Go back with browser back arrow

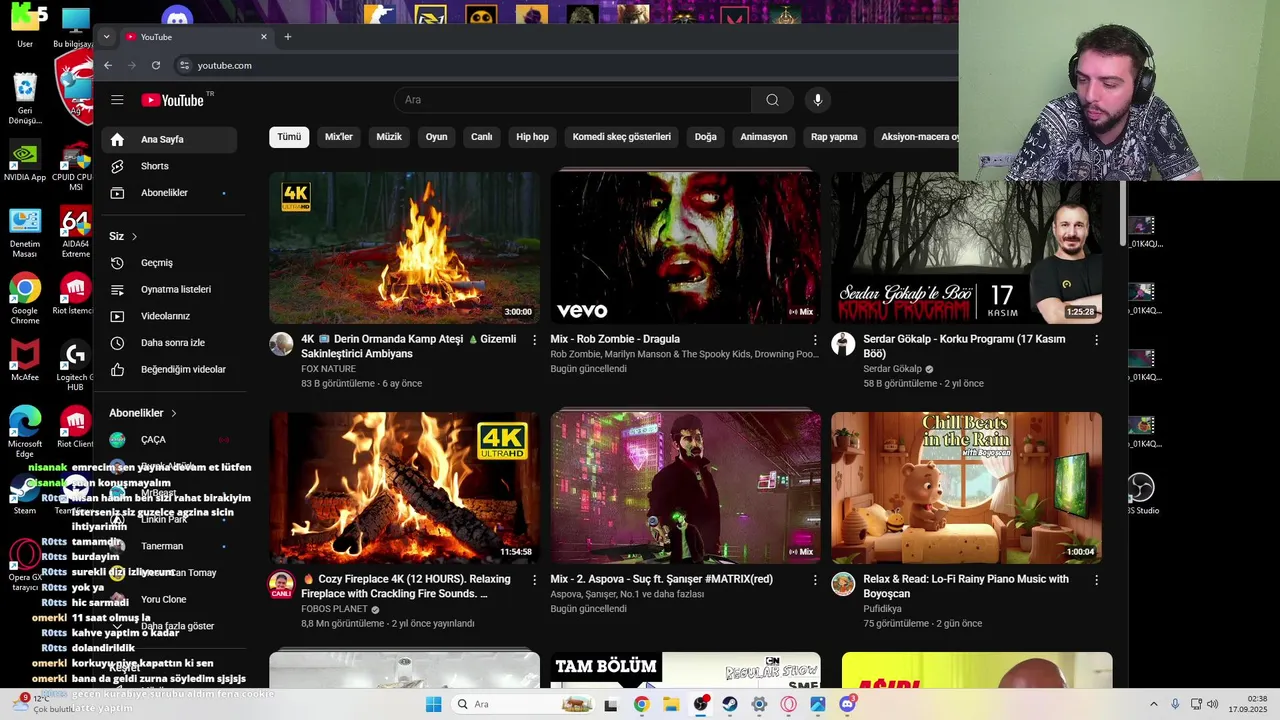[x=108, y=65]
